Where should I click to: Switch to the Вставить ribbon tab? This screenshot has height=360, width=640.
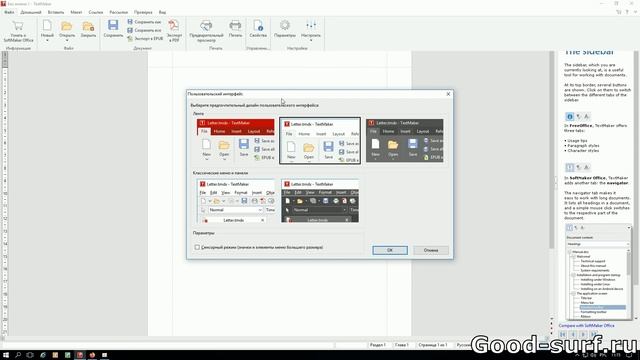click(56, 12)
